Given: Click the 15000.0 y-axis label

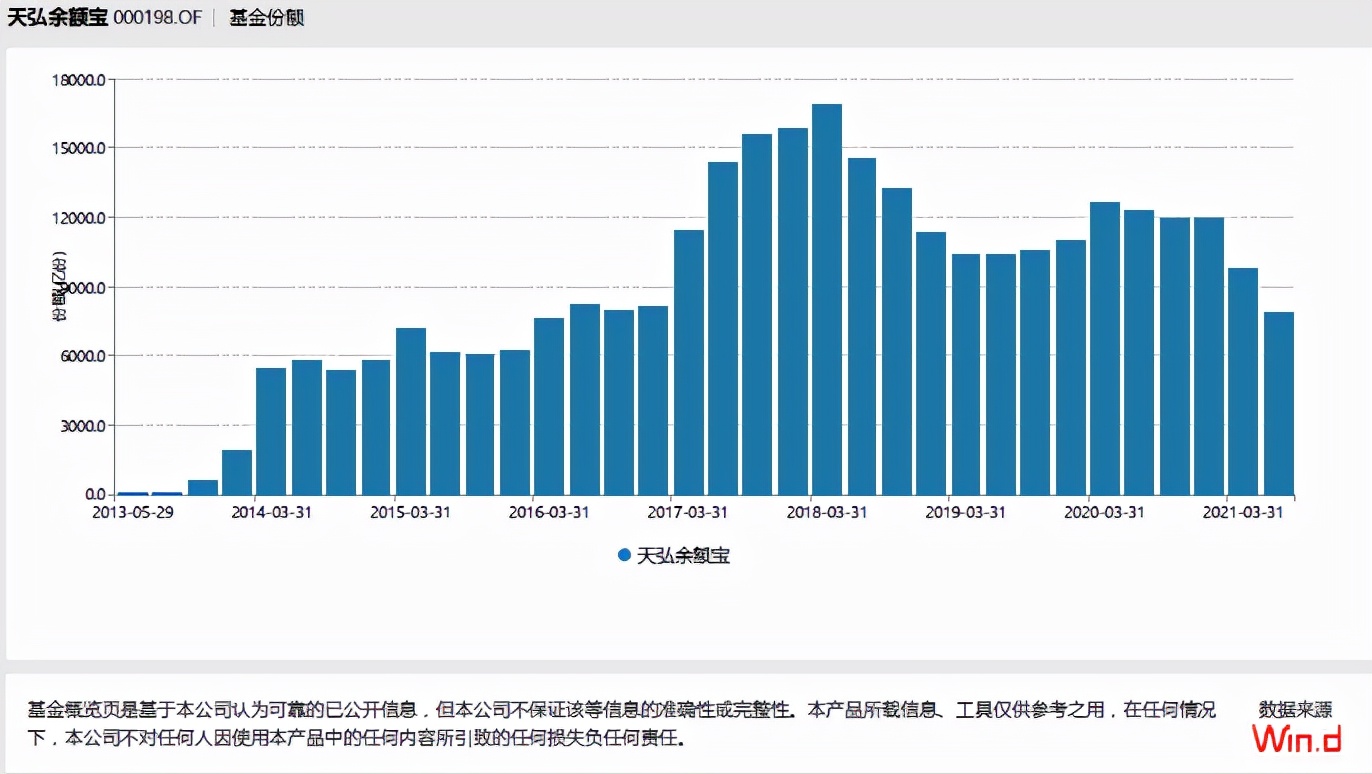Looking at the screenshot, I should point(79,148).
